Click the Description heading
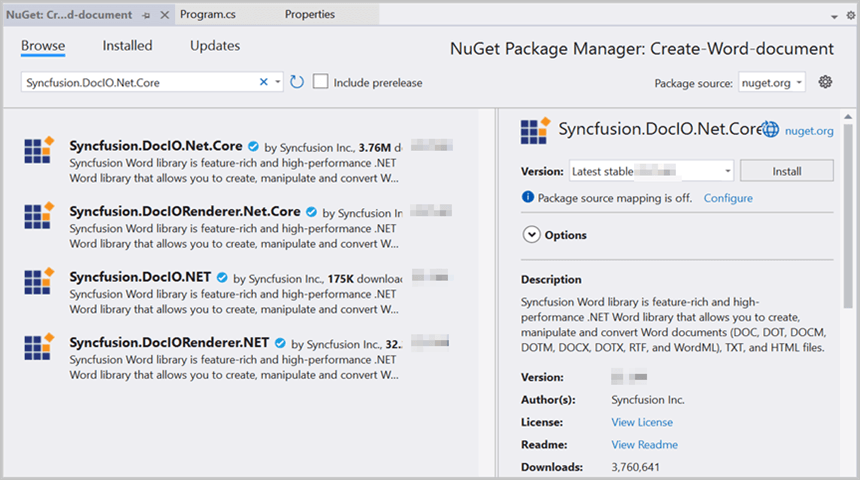Screen dimensions: 860x480 (x=551, y=279)
